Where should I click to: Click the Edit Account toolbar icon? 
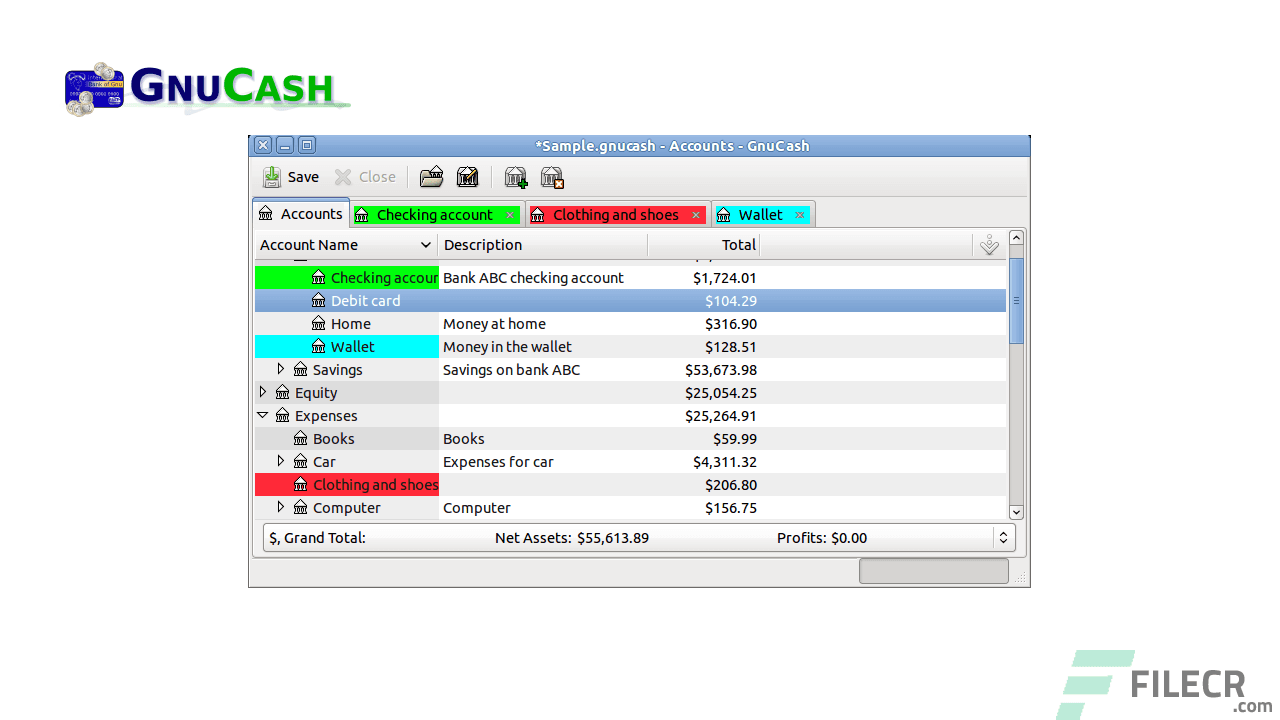click(467, 177)
